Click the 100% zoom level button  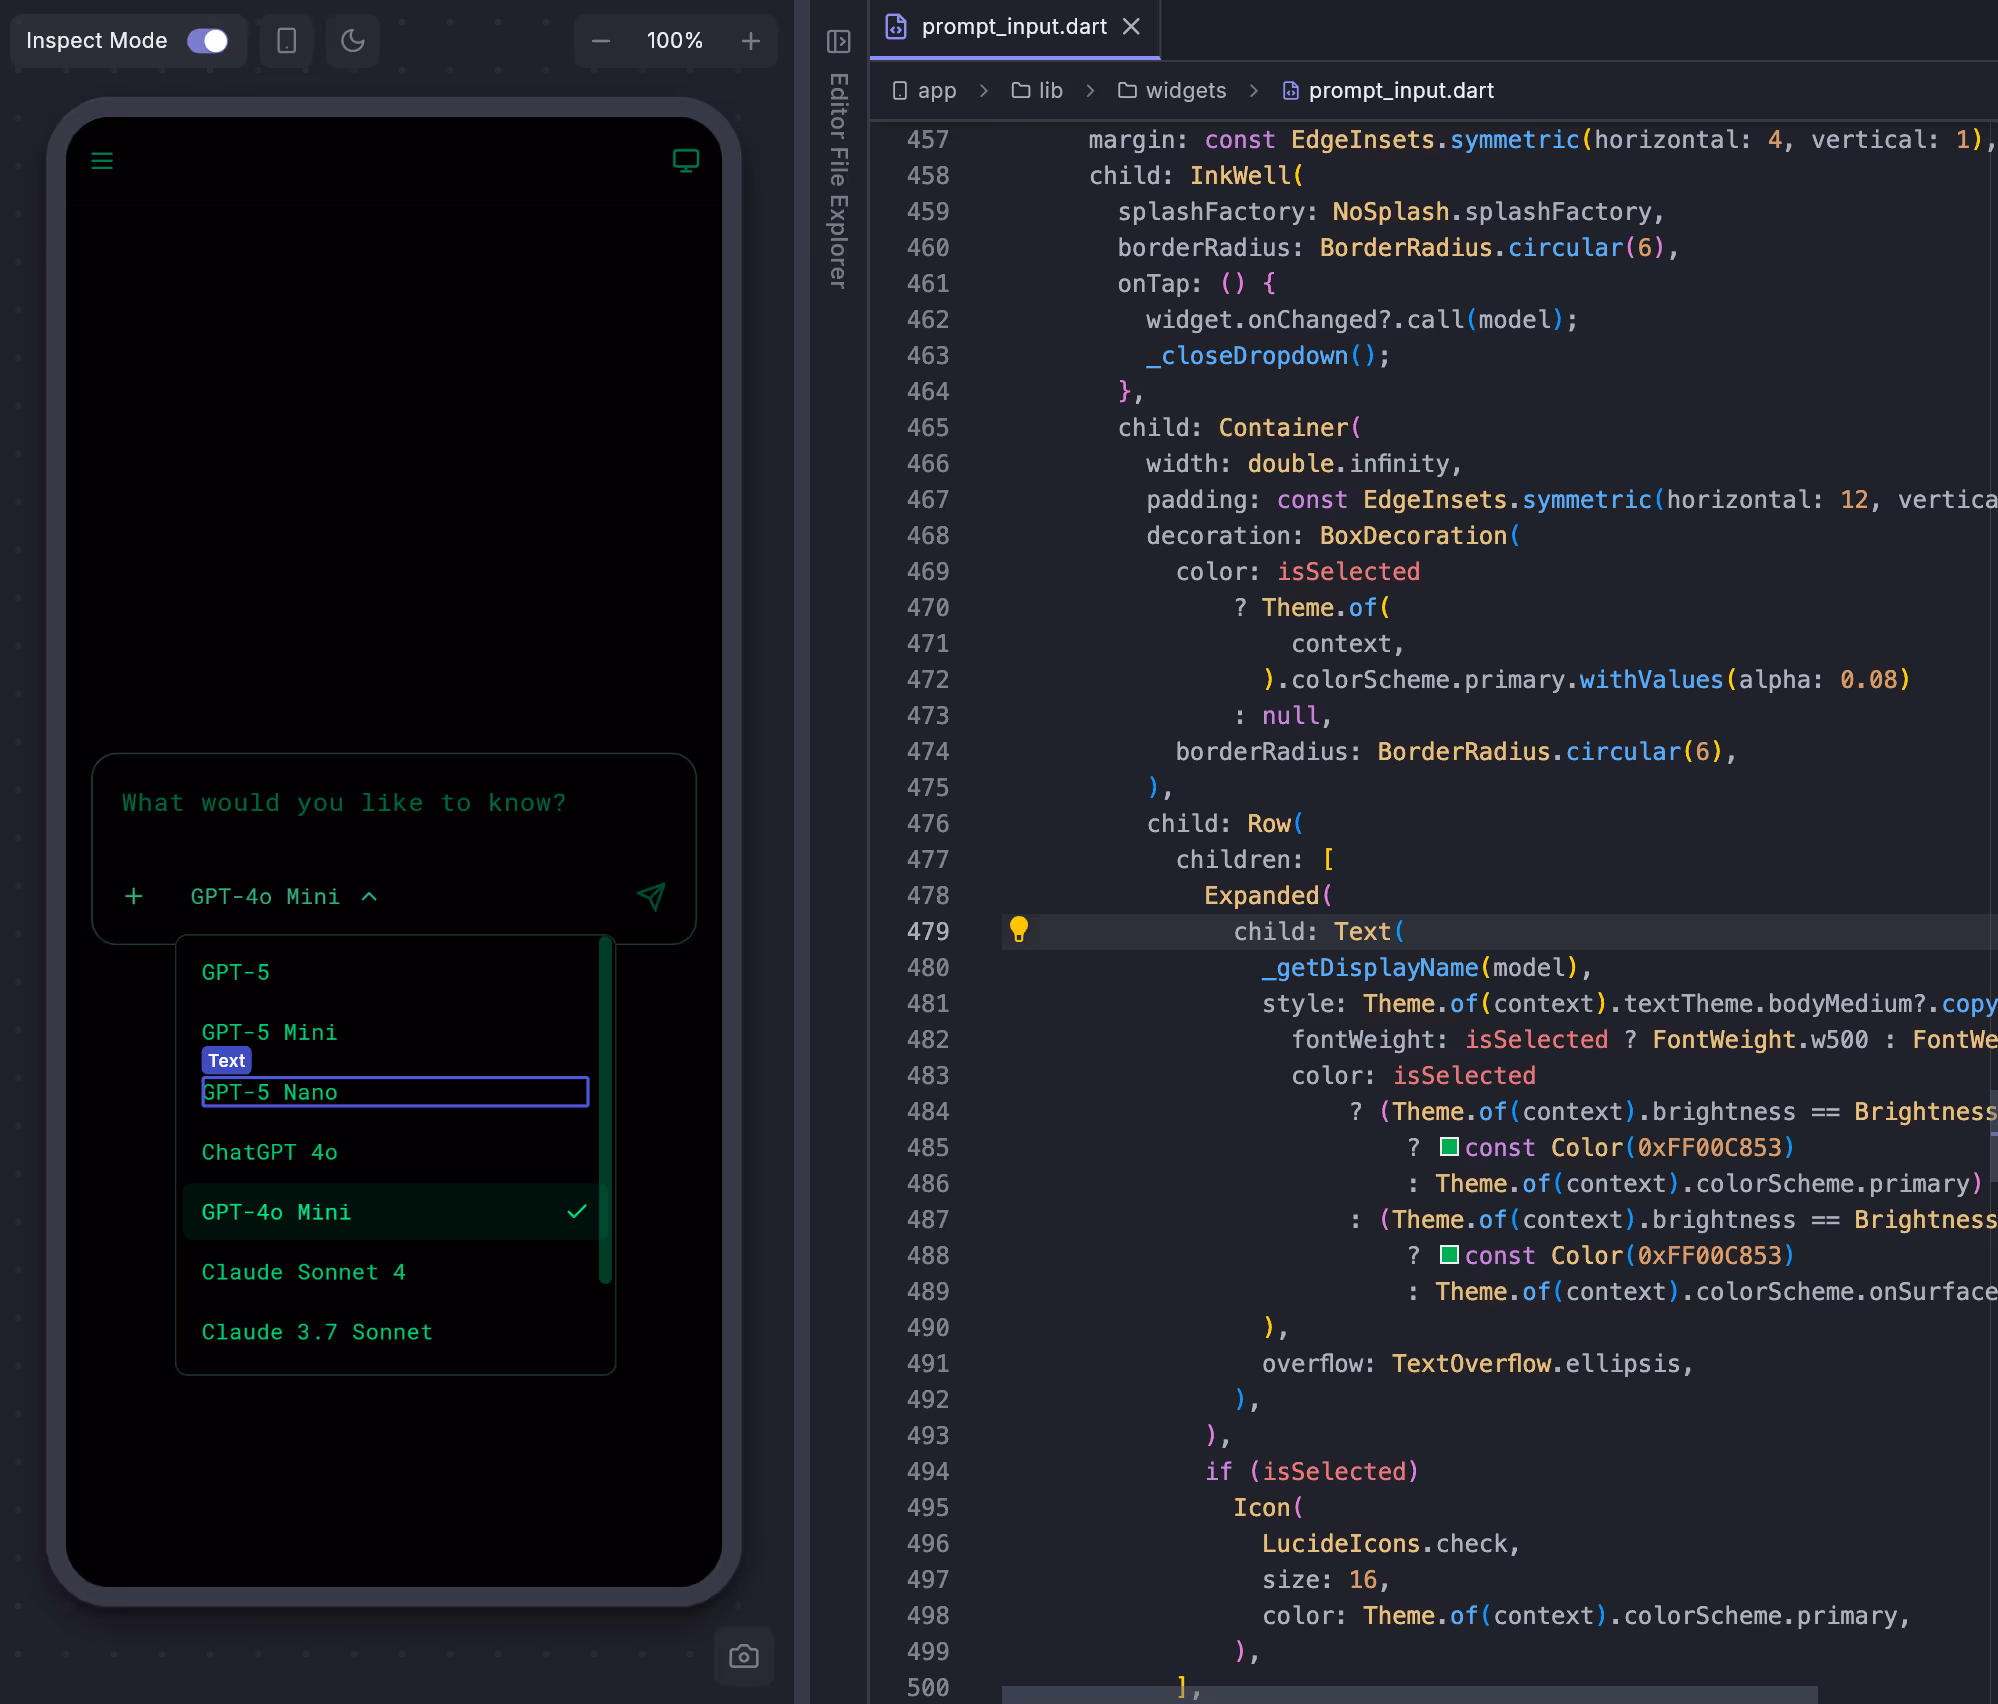coord(675,41)
